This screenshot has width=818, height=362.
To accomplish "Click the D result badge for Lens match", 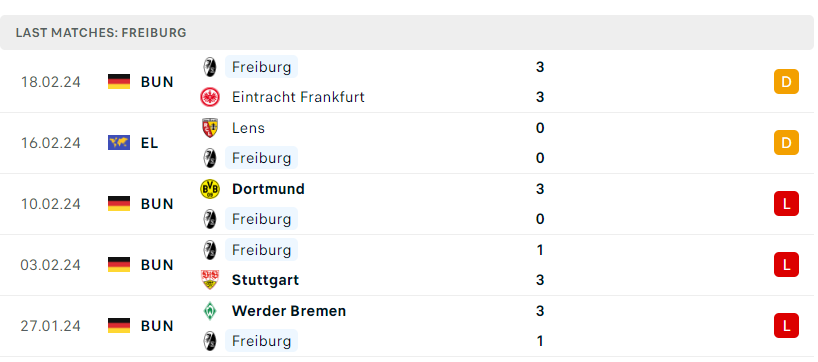I will point(786,143).
